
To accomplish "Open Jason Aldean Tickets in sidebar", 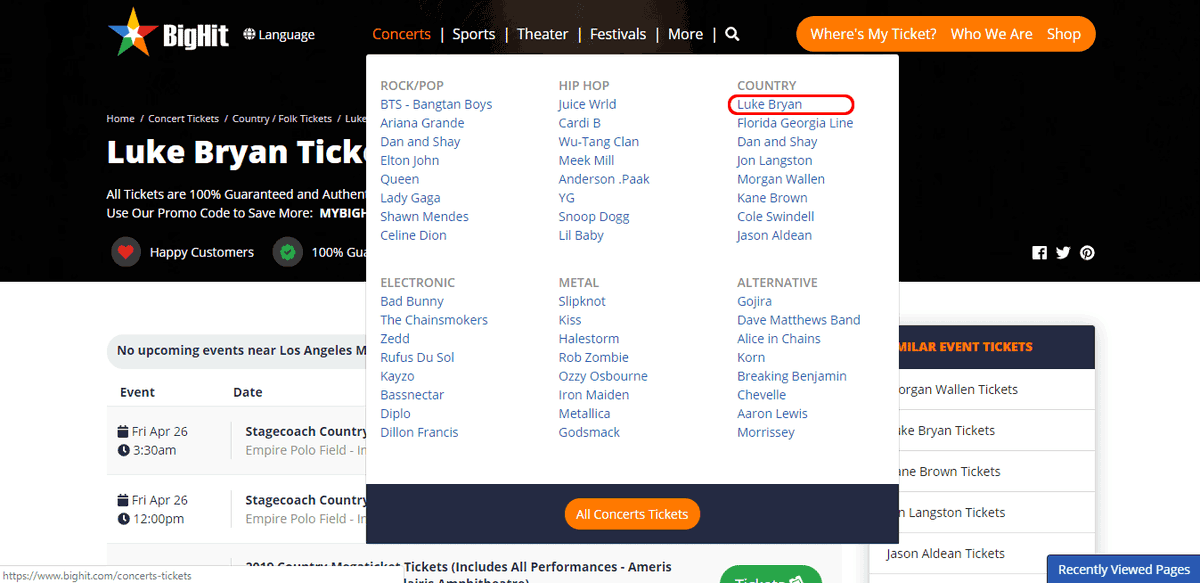I will pos(946,553).
